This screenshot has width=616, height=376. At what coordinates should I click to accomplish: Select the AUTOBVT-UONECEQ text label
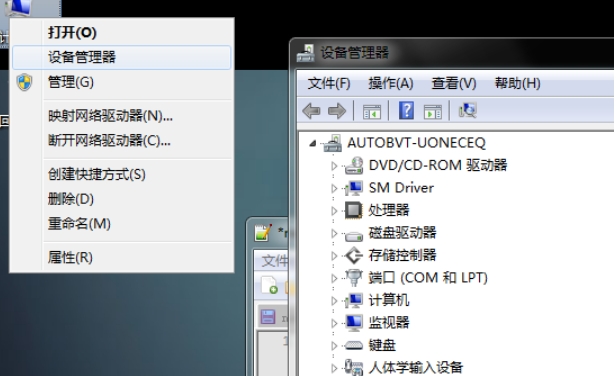pos(416,143)
